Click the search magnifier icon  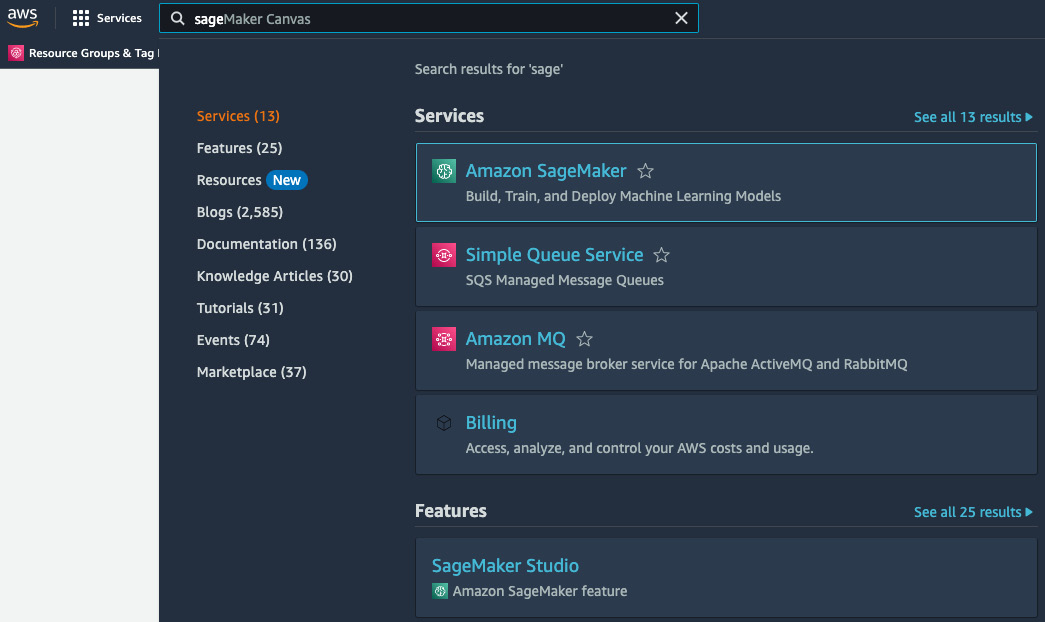click(x=177, y=19)
